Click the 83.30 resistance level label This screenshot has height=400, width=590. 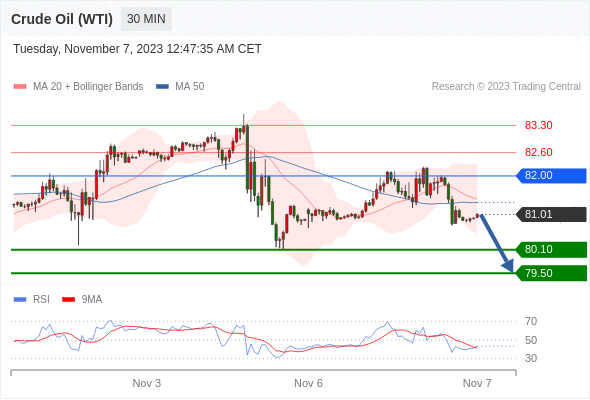(x=538, y=125)
